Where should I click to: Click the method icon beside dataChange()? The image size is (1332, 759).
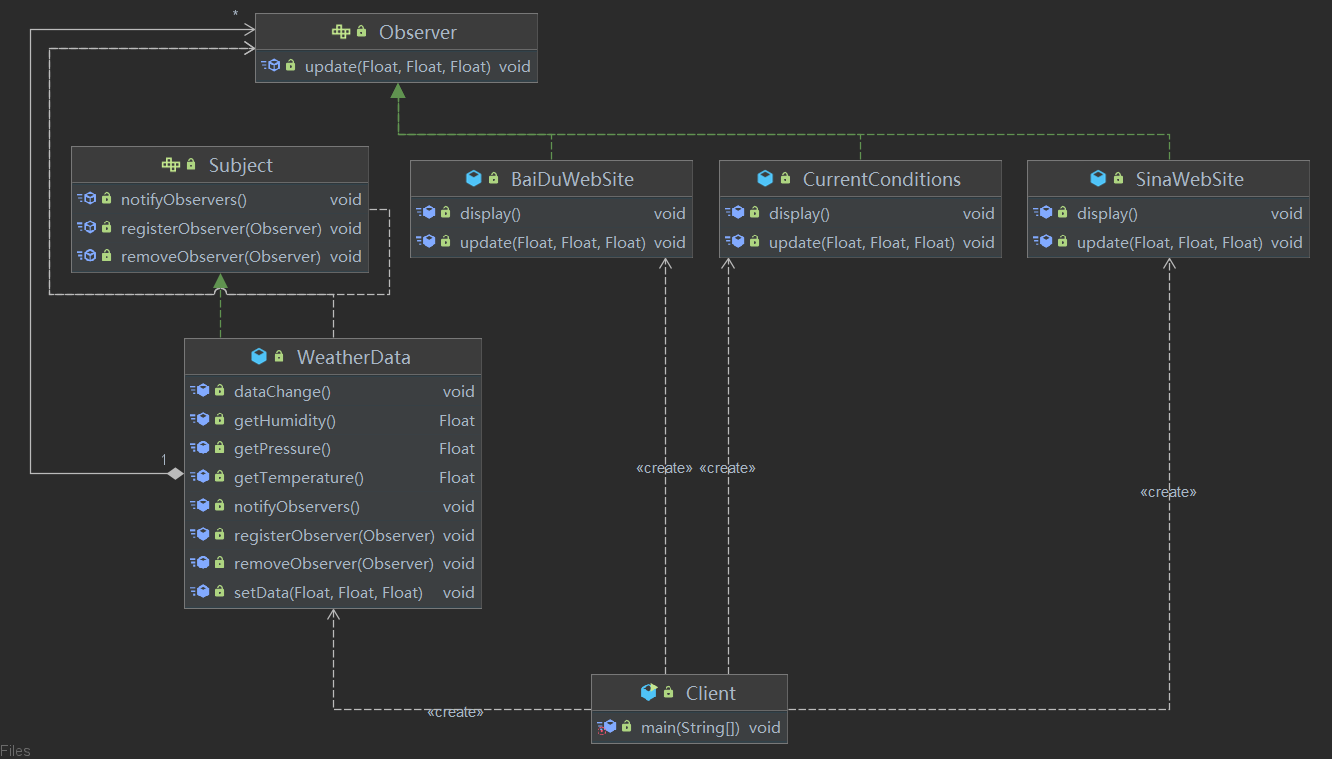[200, 391]
